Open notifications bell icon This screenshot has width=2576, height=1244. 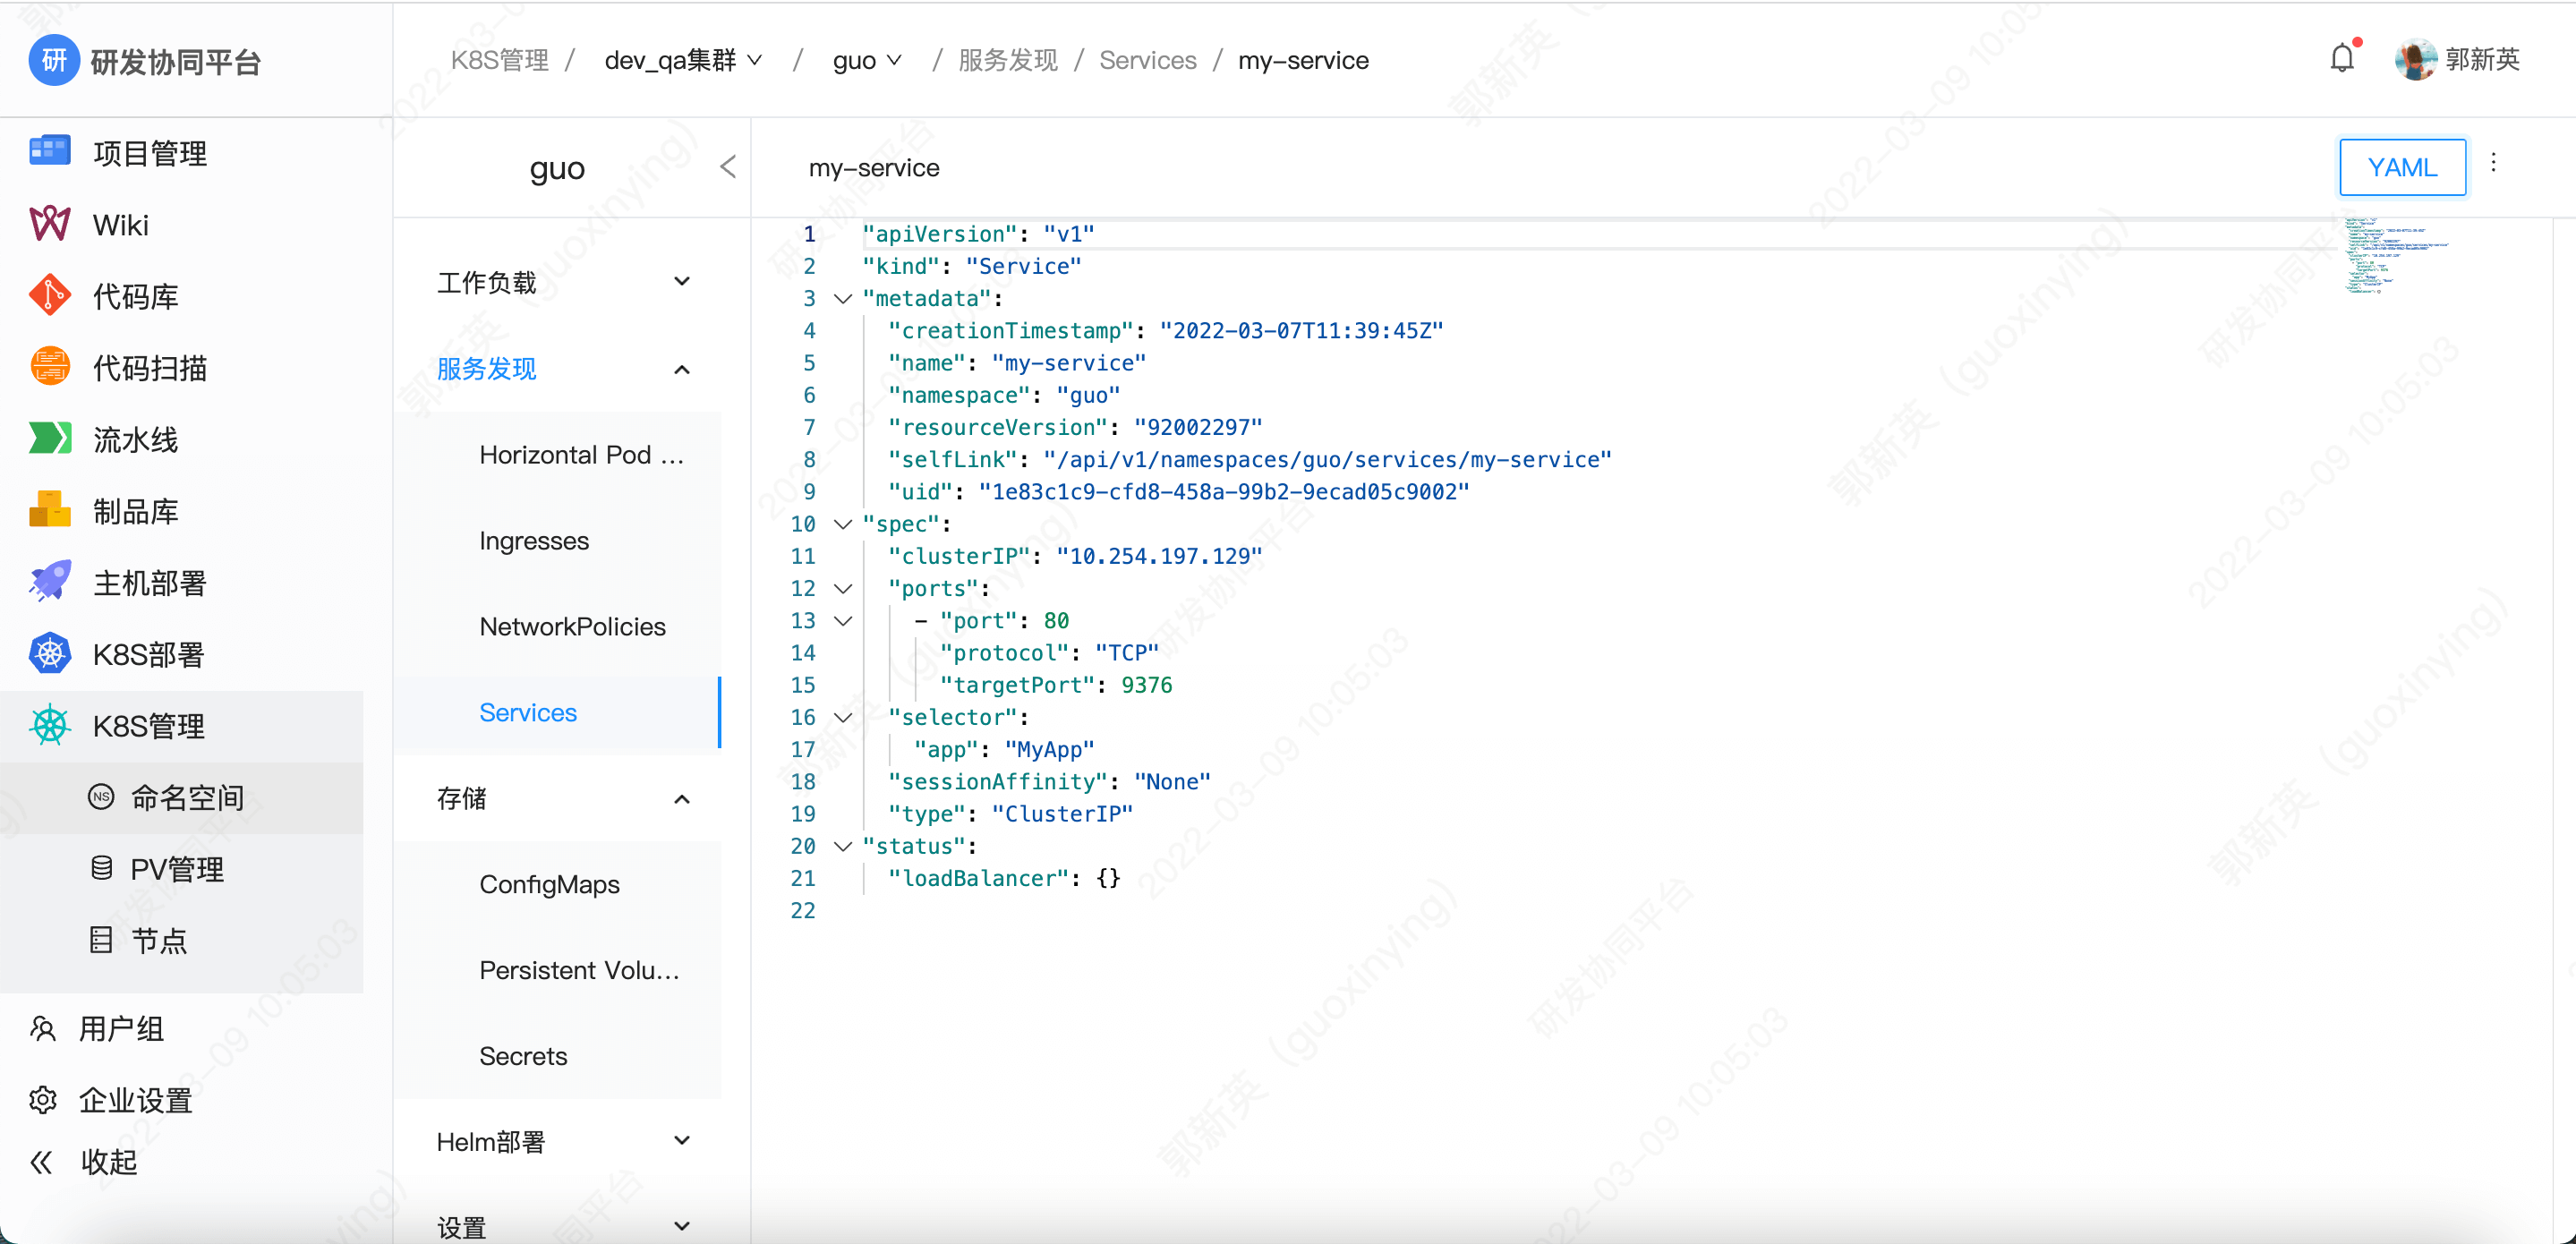pyautogui.click(x=2341, y=59)
